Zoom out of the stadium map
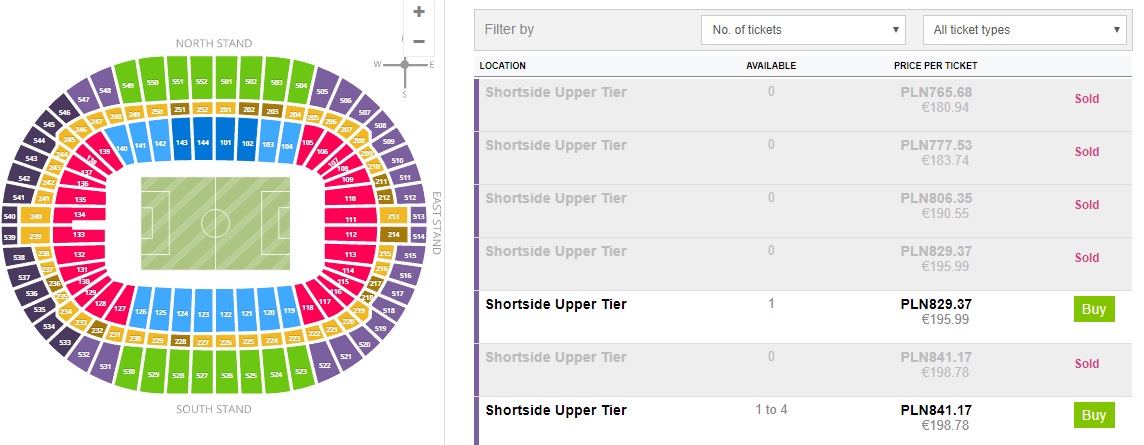Screen dimensions: 1144x445 pyautogui.click(x=419, y=41)
